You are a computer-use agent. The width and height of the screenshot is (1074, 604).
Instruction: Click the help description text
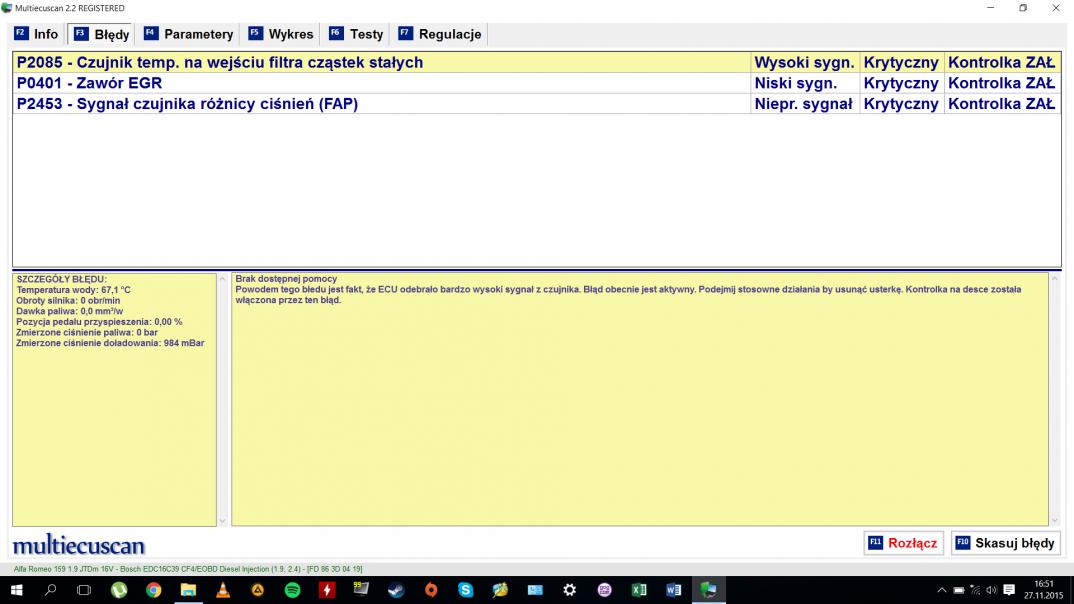point(628,294)
